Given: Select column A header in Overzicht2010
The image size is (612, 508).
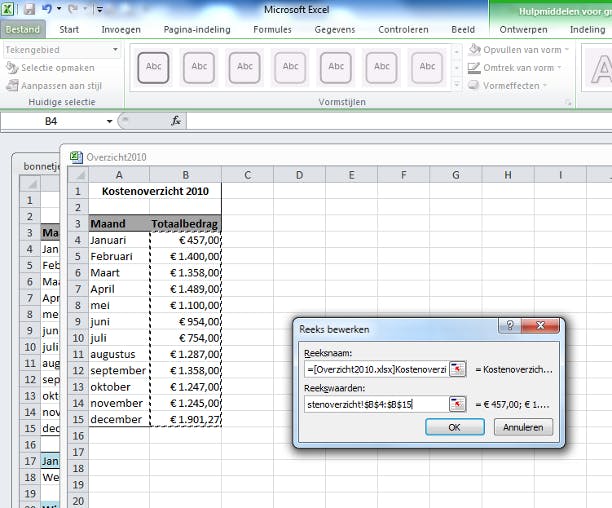Looking at the screenshot, I should coord(119,175).
